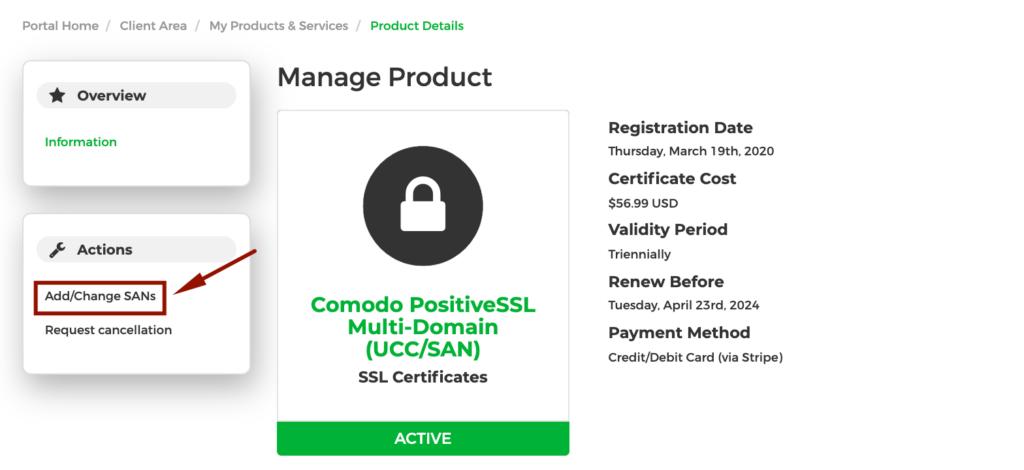Open Add/Change SANs action
The image size is (1024, 470).
101,296
